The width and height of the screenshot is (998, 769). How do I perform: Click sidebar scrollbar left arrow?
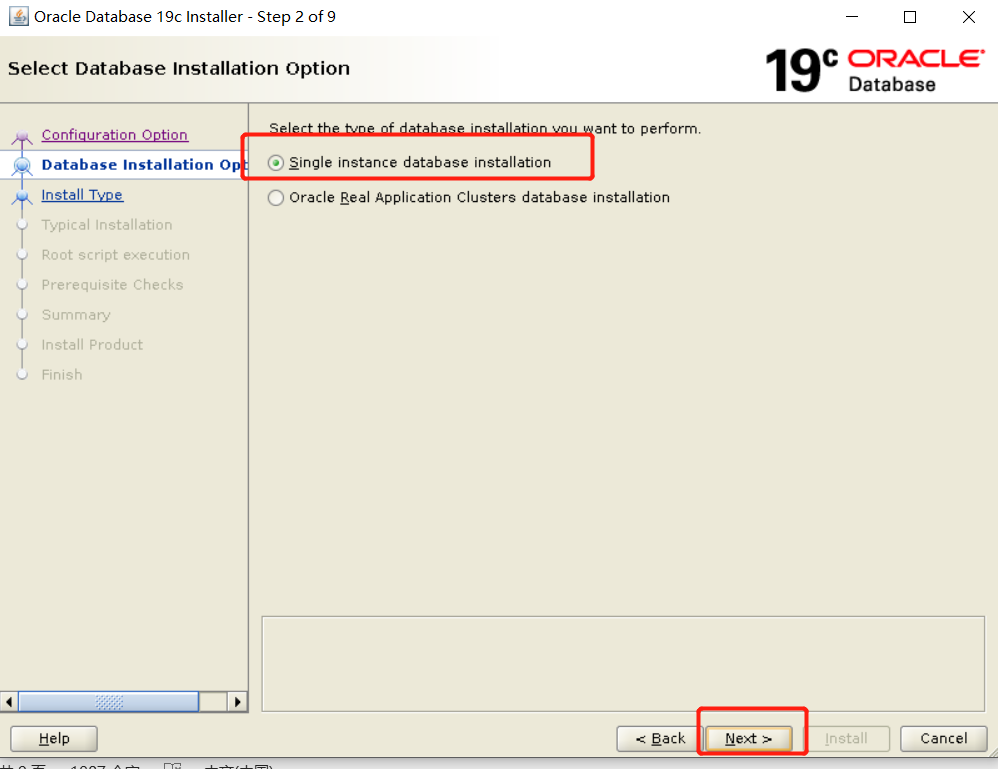pyautogui.click(x=9, y=702)
